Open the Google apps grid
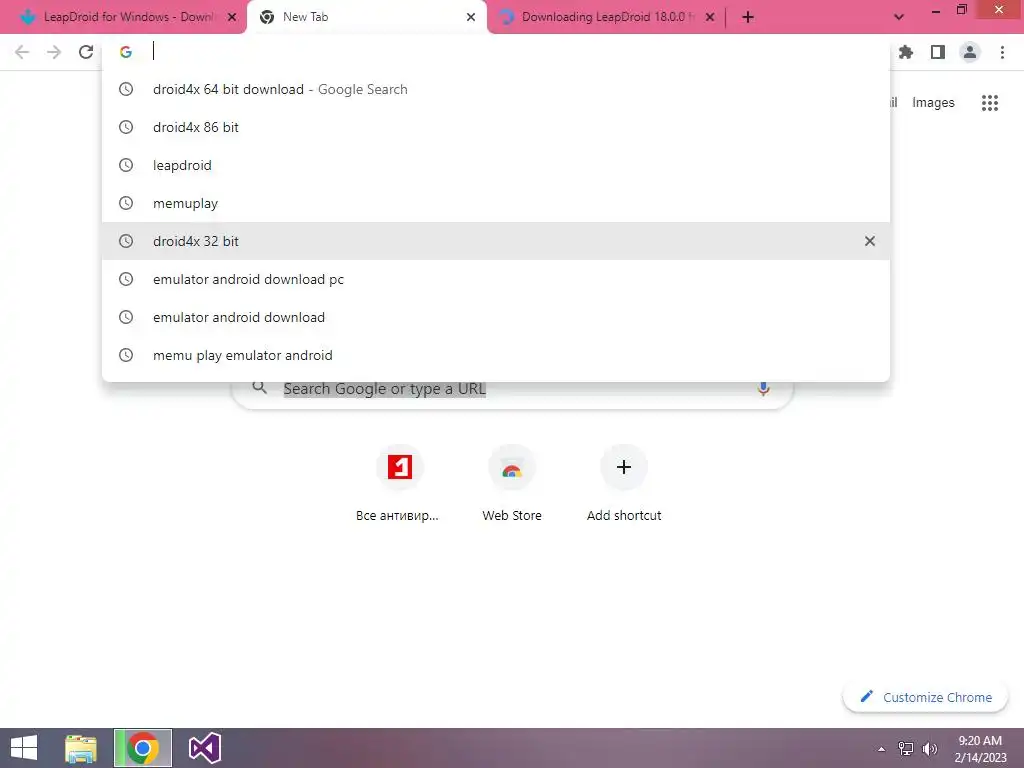 [990, 103]
